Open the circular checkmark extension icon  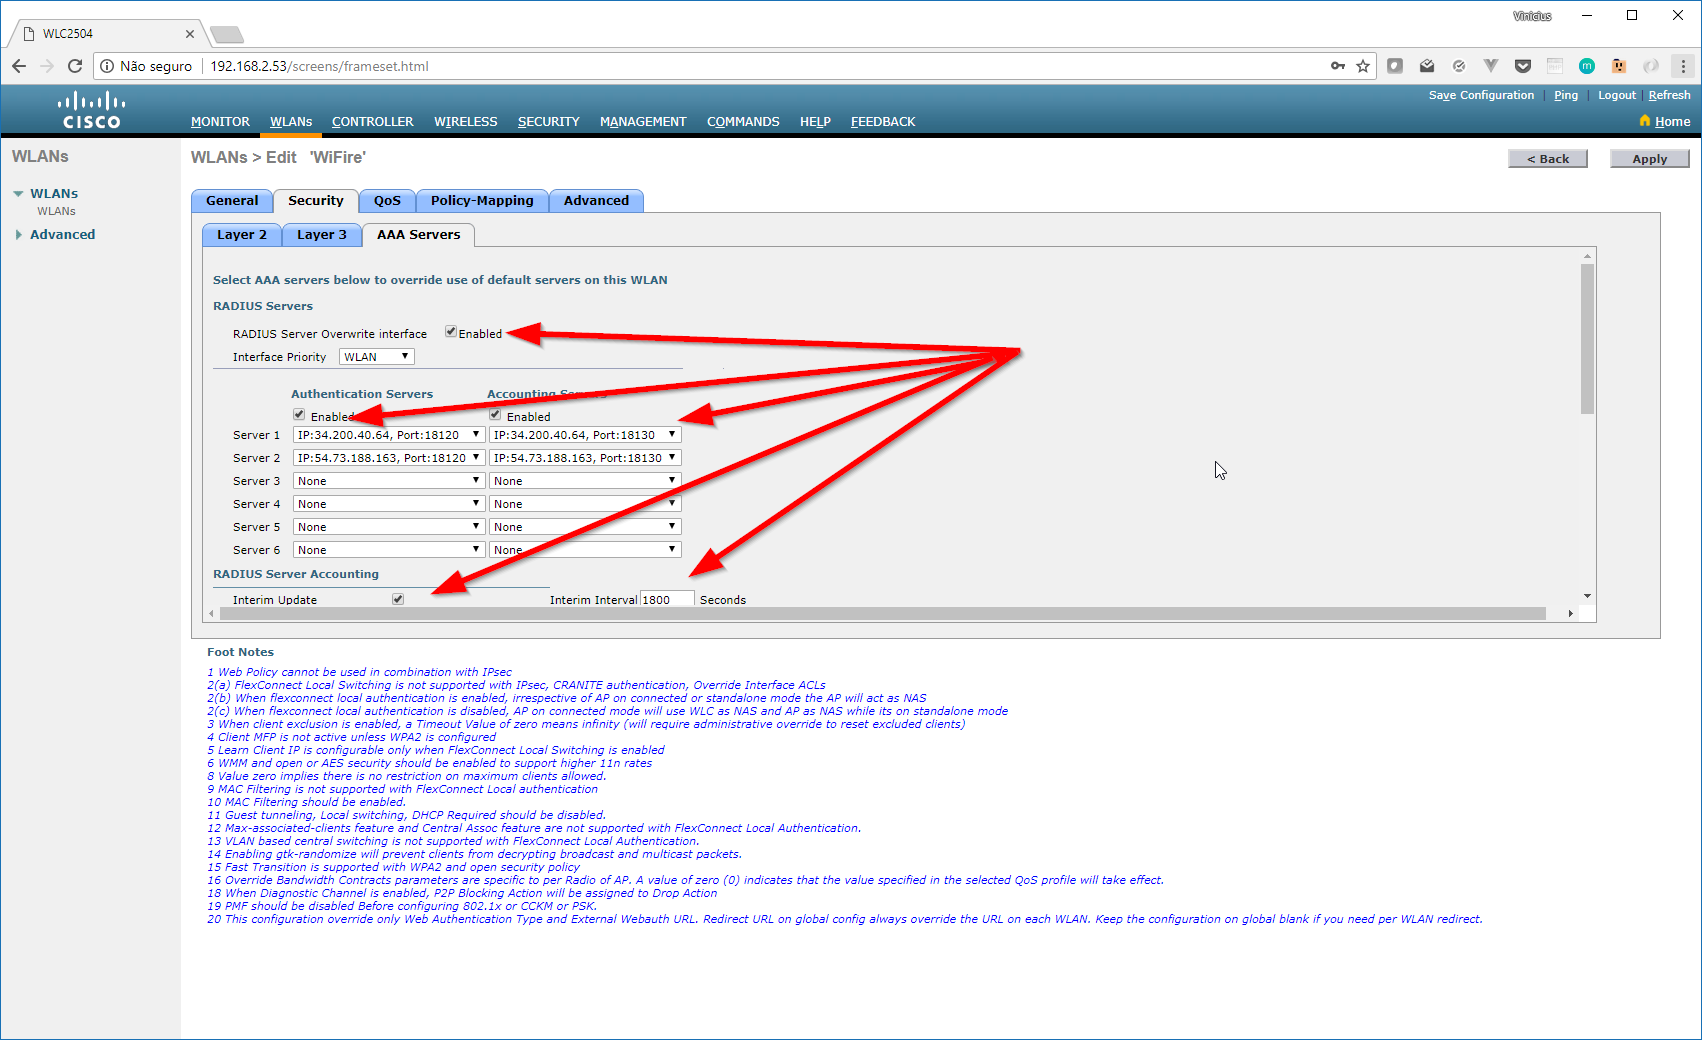1459,66
